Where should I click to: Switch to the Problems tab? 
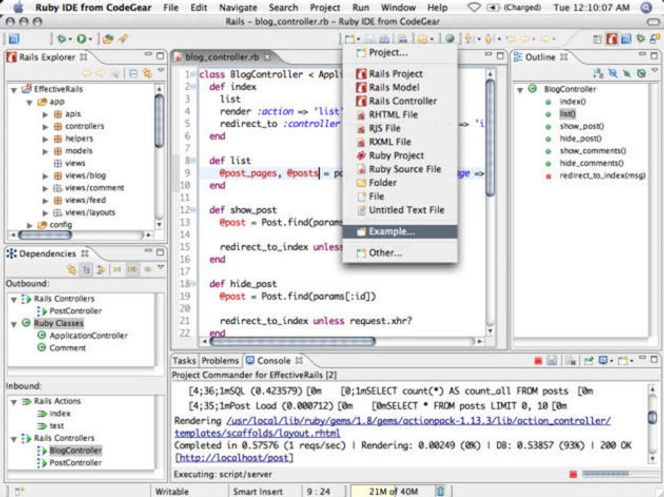point(220,361)
